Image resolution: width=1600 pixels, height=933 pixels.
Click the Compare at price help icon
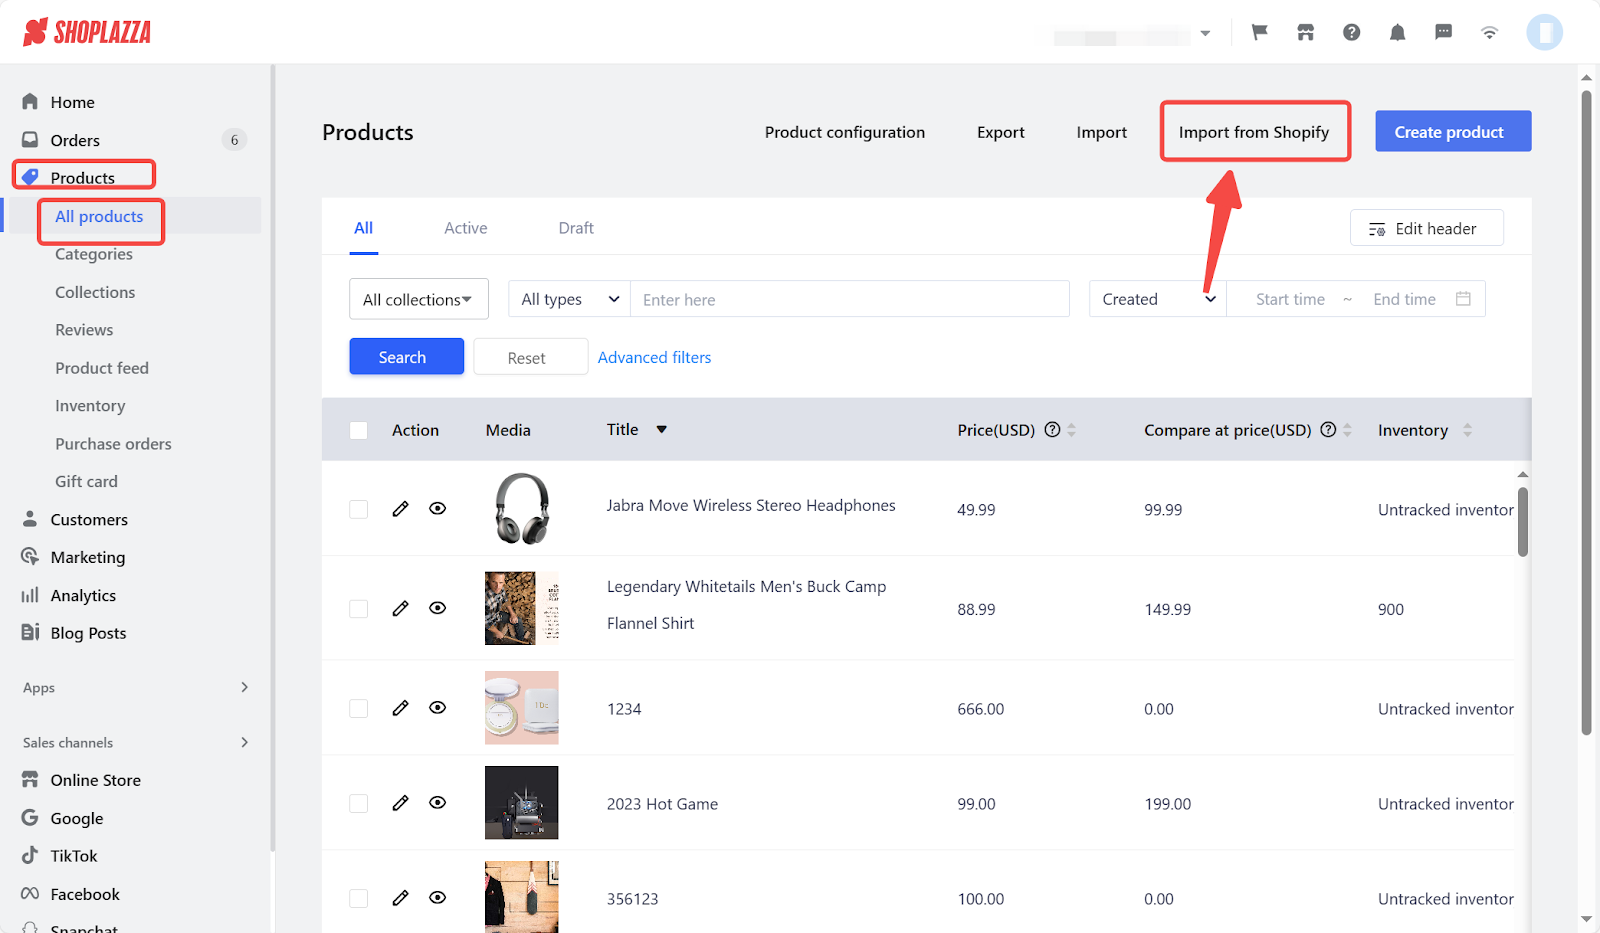point(1328,429)
